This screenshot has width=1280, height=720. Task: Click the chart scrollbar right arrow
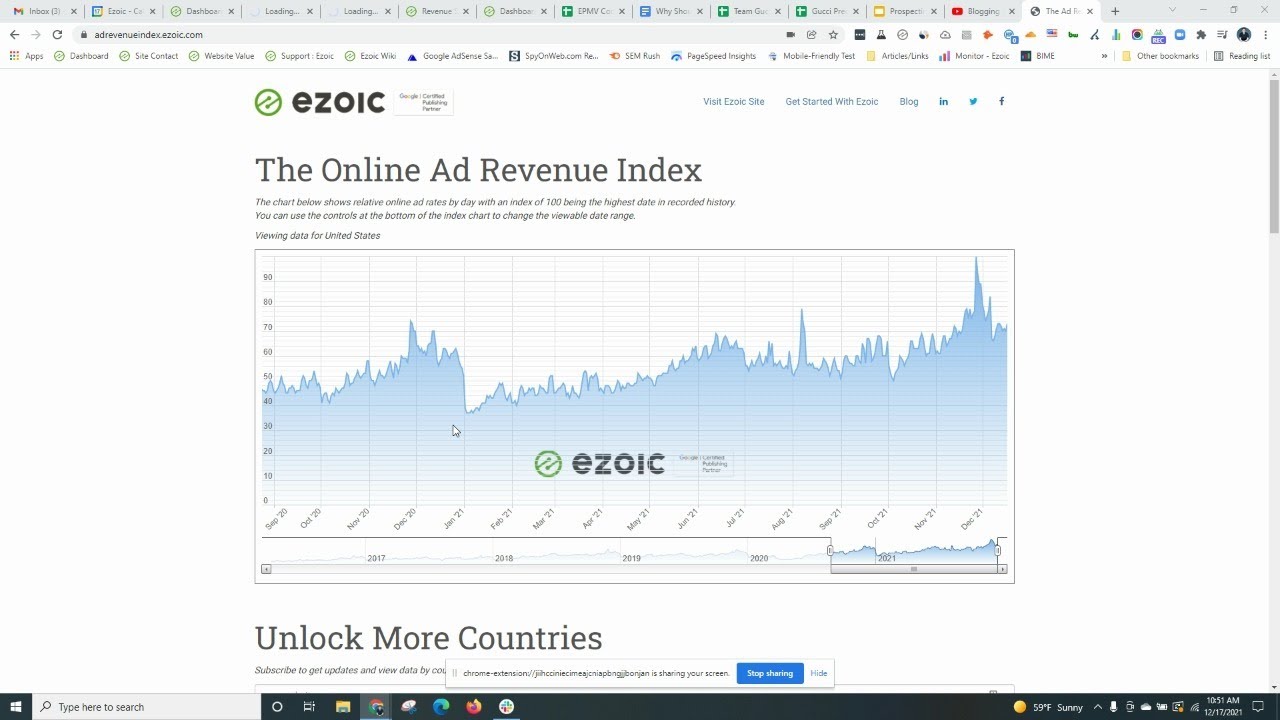(1002, 569)
